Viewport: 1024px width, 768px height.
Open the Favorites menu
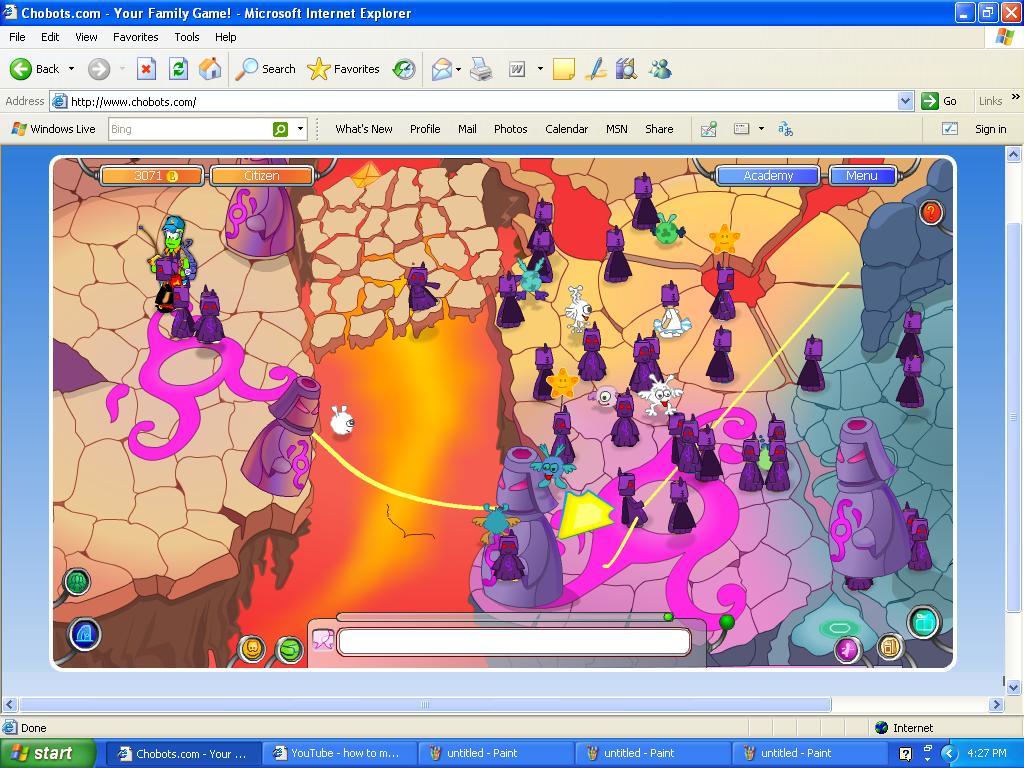(135, 37)
